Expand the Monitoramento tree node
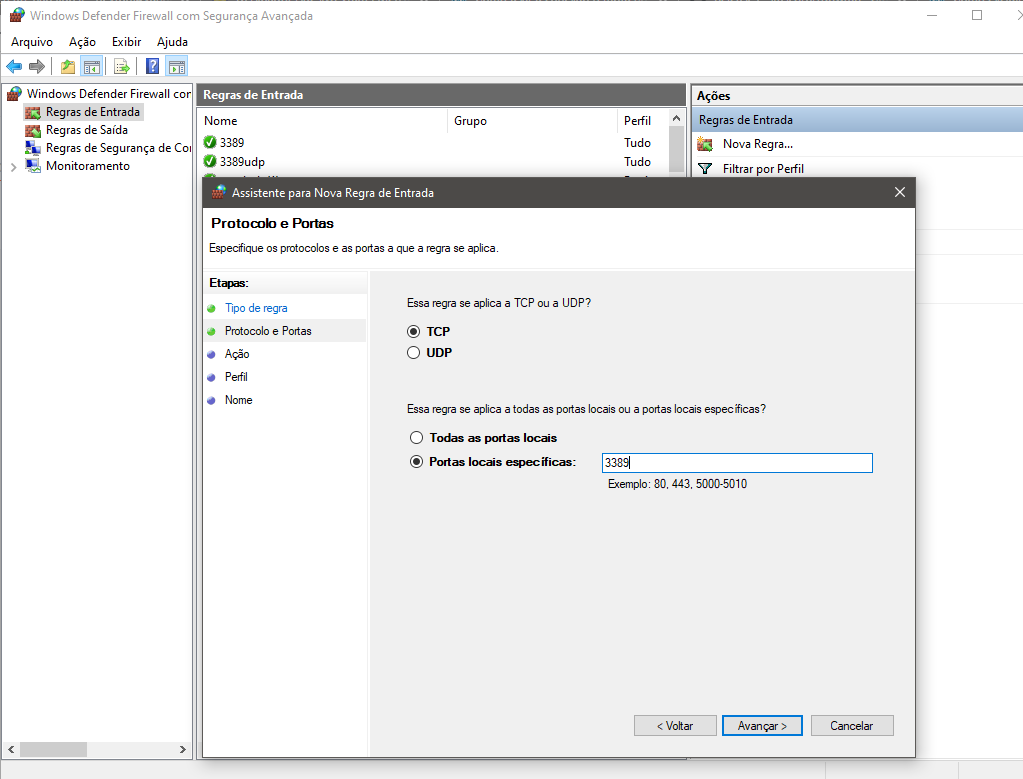Image resolution: width=1023 pixels, height=779 pixels. click(14, 166)
